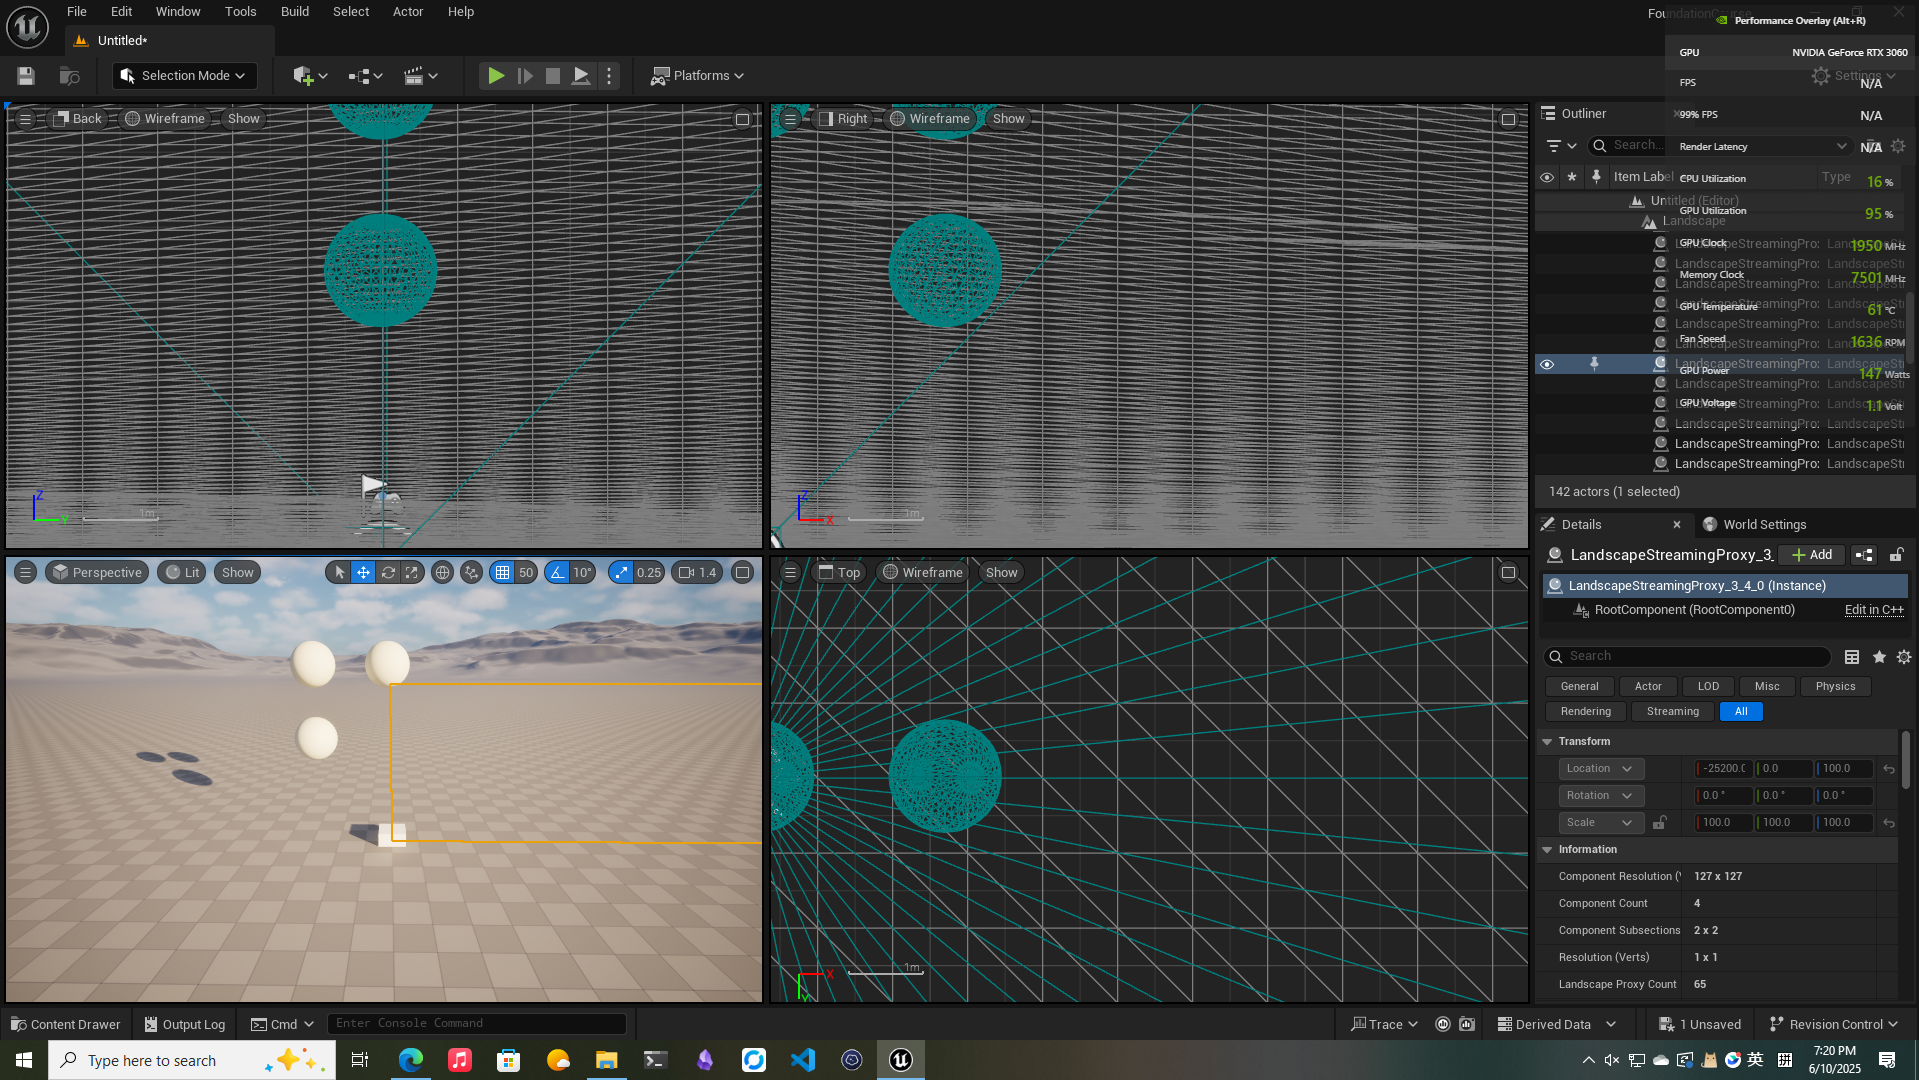The width and height of the screenshot is (1919, 1080).
Task: Open Perspective viewport hamburger options menu
Action: (x=25, y=573)
